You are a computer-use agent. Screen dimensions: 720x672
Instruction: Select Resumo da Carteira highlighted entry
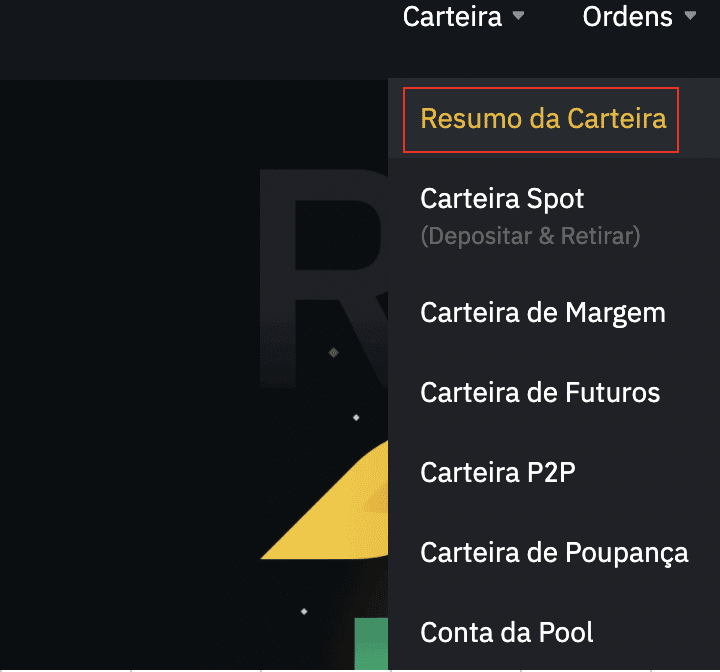pos(543,119)
